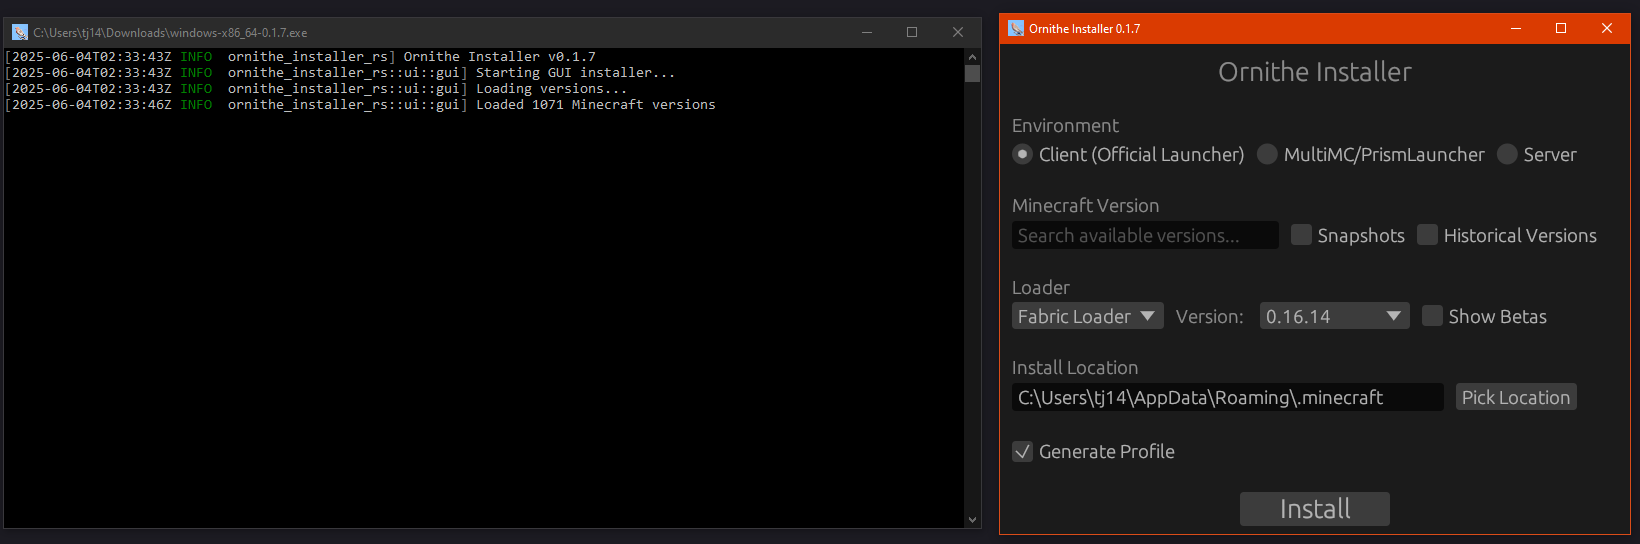Click the 'Environment' section label
Viewport: 1640px width, 544px height.
[1065, 125]
